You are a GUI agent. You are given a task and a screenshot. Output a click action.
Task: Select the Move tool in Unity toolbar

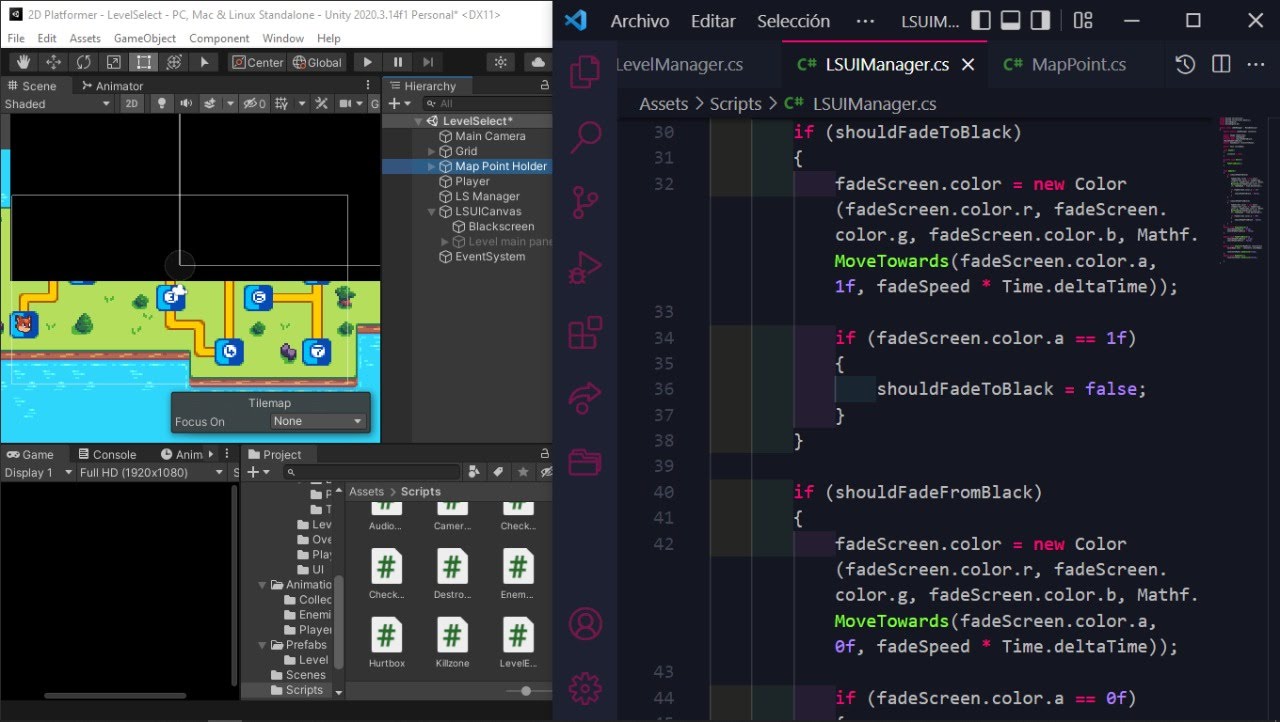[54, 62]
